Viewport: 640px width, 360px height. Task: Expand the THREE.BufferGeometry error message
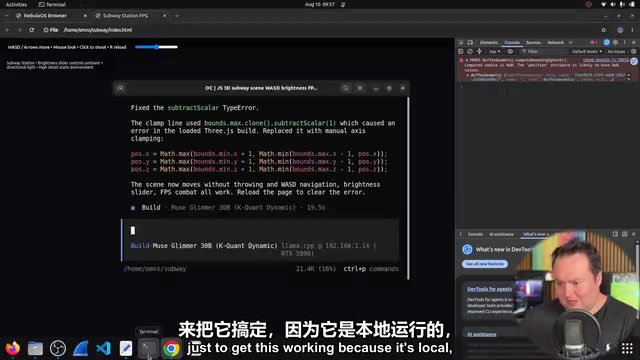pyautogui.click(x=467, y=60)
